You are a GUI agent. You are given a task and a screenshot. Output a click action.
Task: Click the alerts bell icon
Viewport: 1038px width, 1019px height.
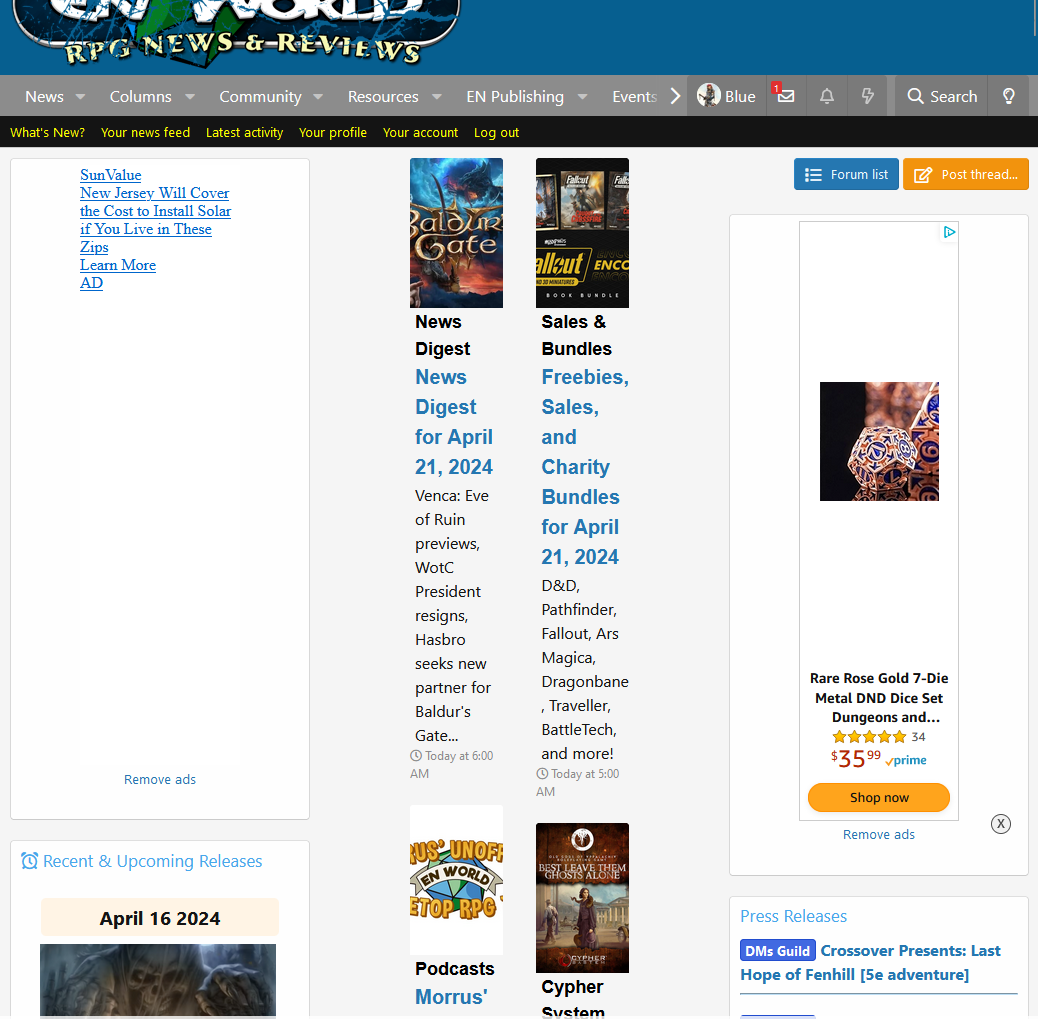827,96
